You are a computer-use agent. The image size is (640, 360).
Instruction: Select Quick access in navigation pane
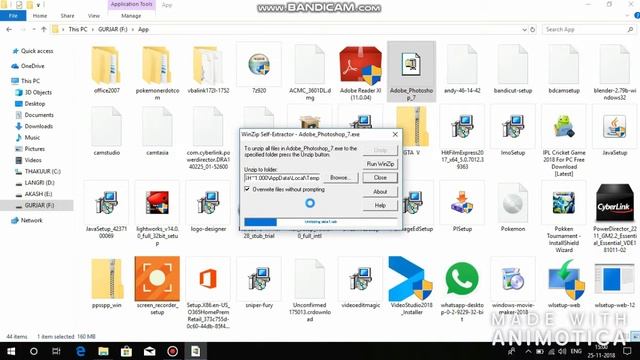pyautogui.click(x=33, y=51)
